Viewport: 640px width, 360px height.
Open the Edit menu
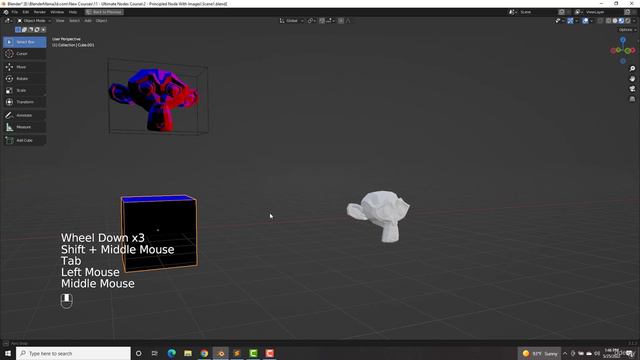coord(26,12)
